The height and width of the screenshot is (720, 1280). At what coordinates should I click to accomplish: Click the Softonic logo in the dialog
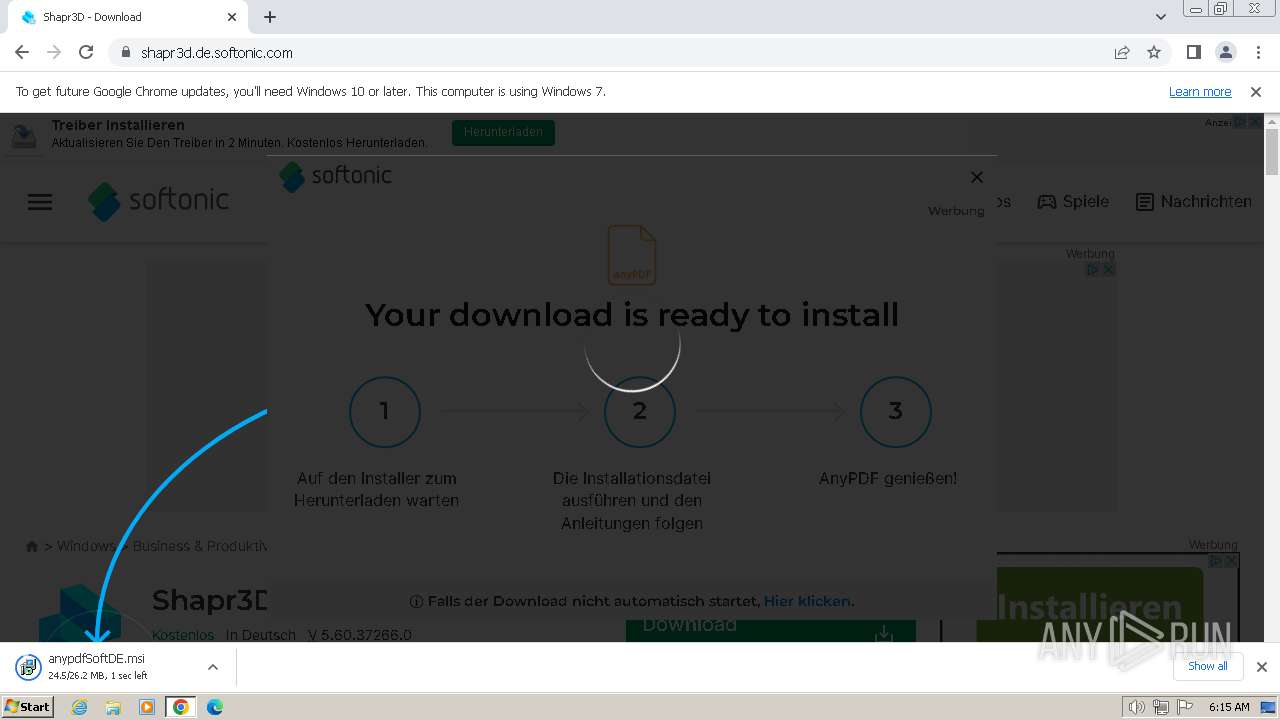335,176
